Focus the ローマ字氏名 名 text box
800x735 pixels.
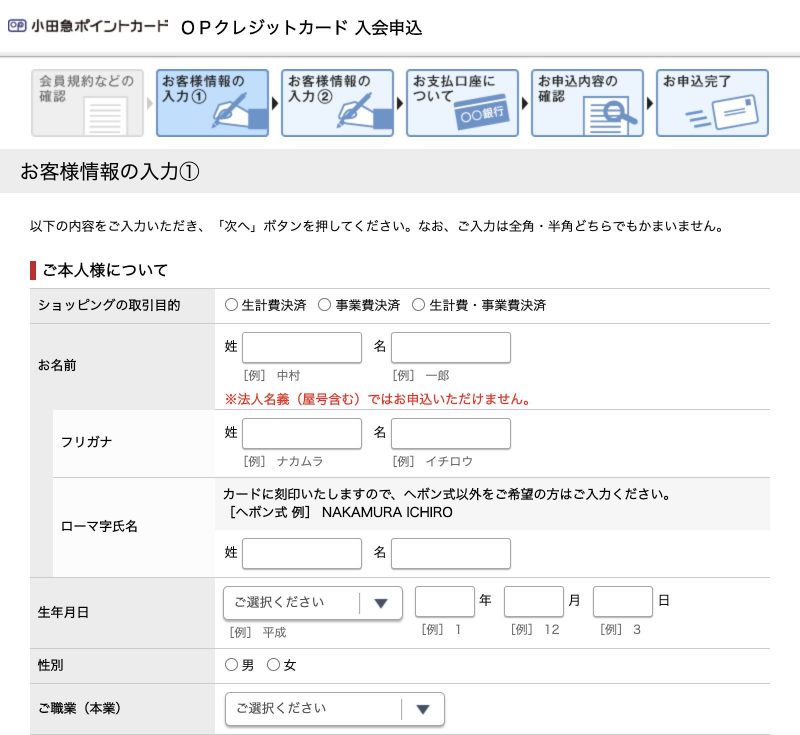pos(450,554)
